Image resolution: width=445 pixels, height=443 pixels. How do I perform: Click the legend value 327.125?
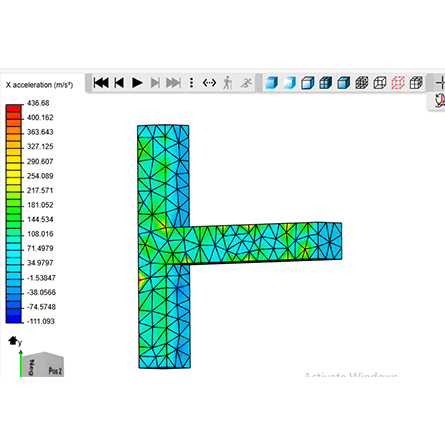click(x=40, y=146)
